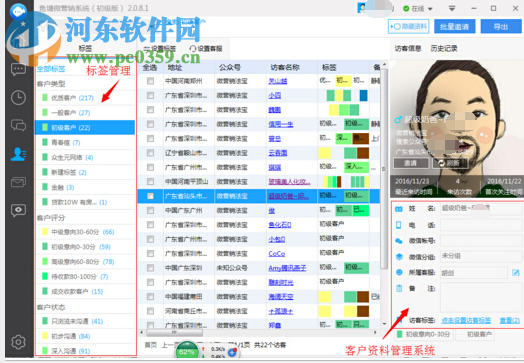Click the 微信帐号 input field
Screen dimensions: 524x363
[x=481, y=241]
